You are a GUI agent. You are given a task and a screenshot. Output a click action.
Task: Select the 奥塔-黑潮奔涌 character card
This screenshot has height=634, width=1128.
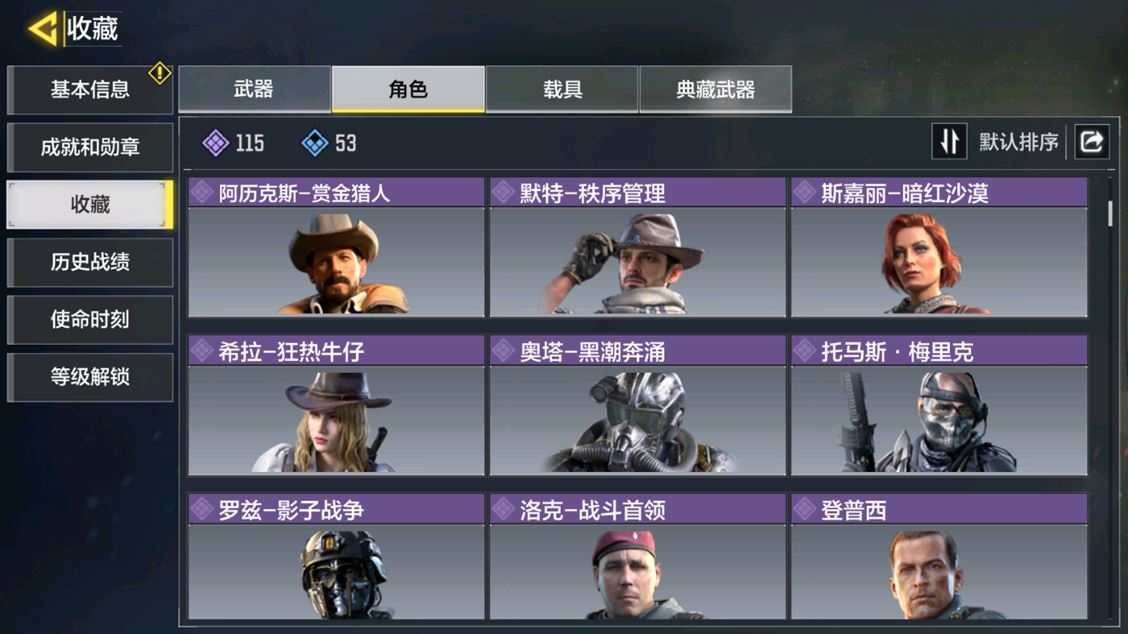coord(637,405)
